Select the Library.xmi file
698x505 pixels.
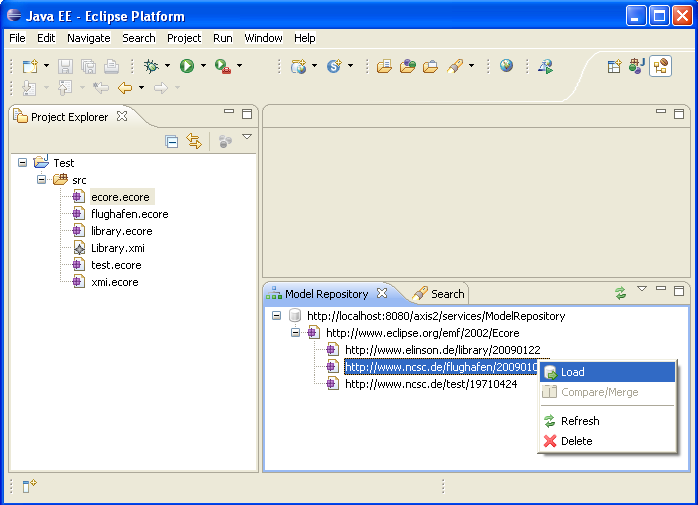[118, 248]
